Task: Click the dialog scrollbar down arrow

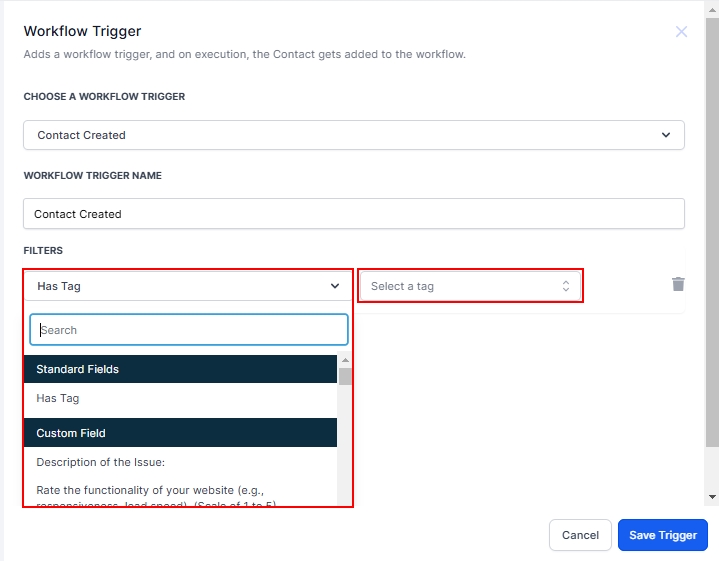Action: 711,496
